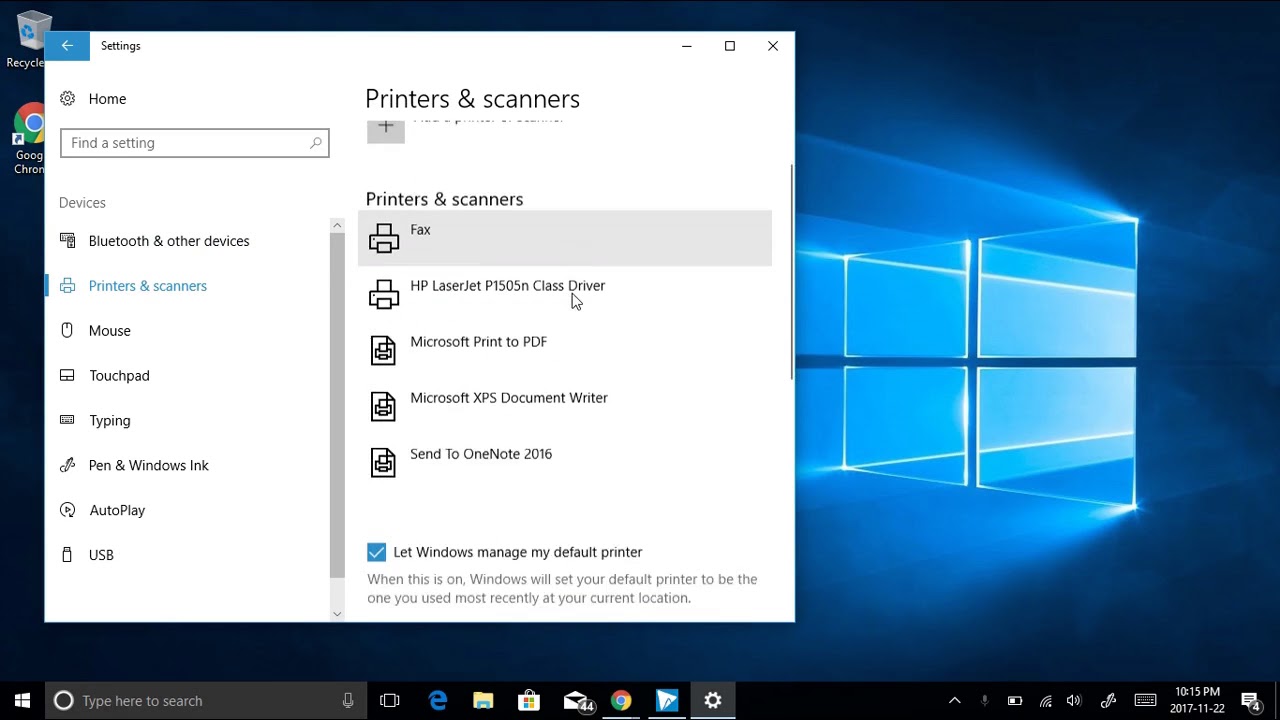Uncheck Let Windows manage my default printer

pos(376,552)
